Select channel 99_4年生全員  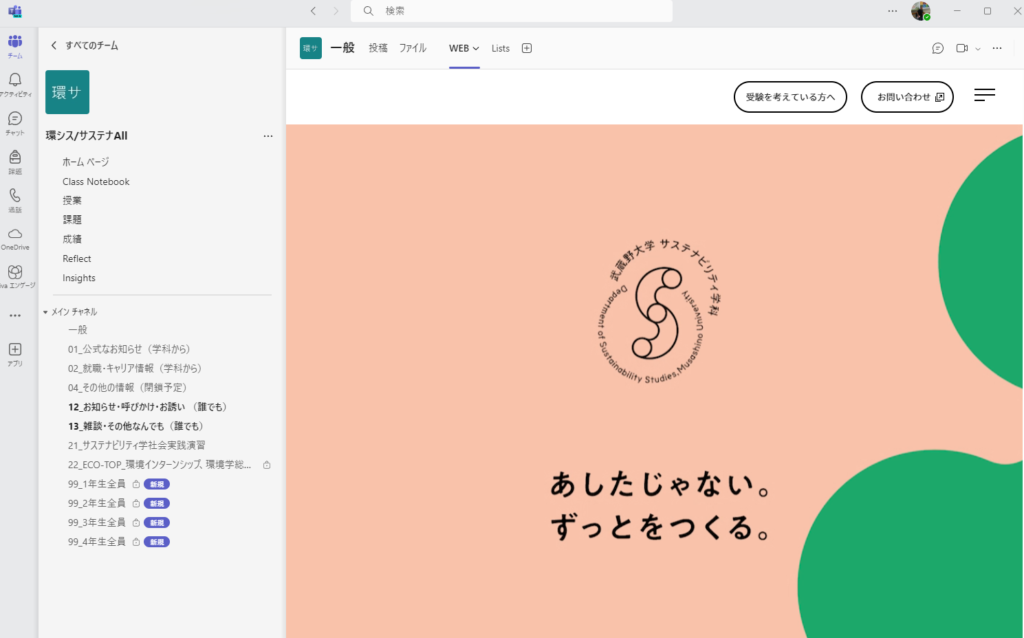97,542
